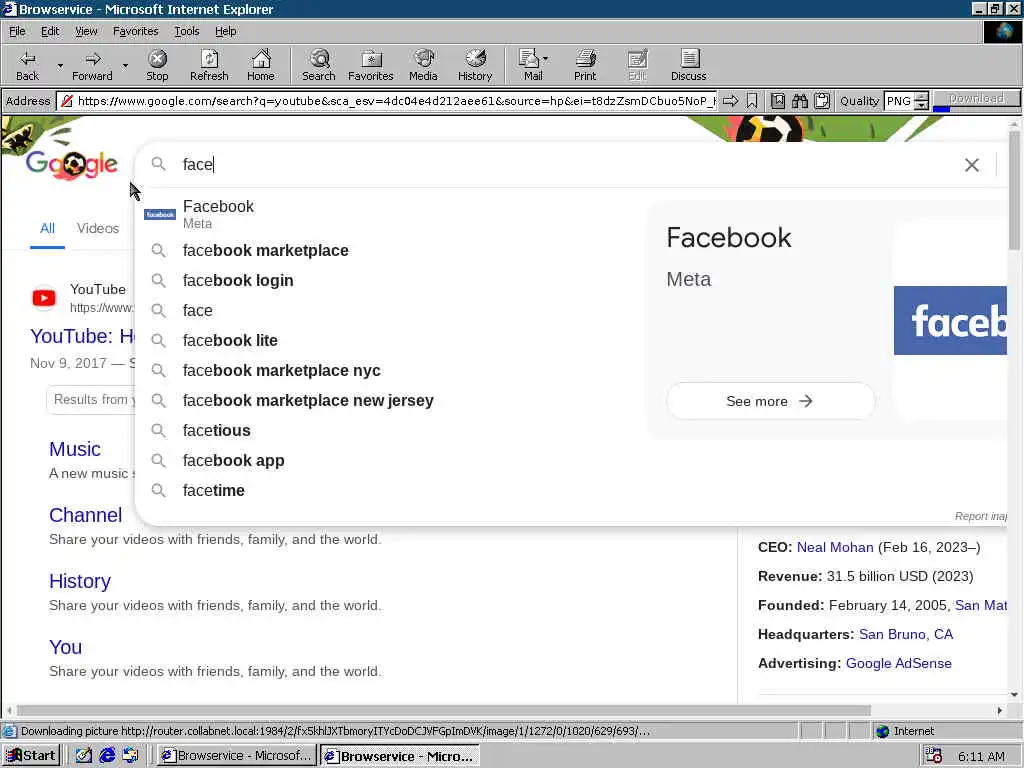Viewport: 1024px width, 768px height.
Task: Click the clipboard paste icon in address bar
Action: [822, 101]
